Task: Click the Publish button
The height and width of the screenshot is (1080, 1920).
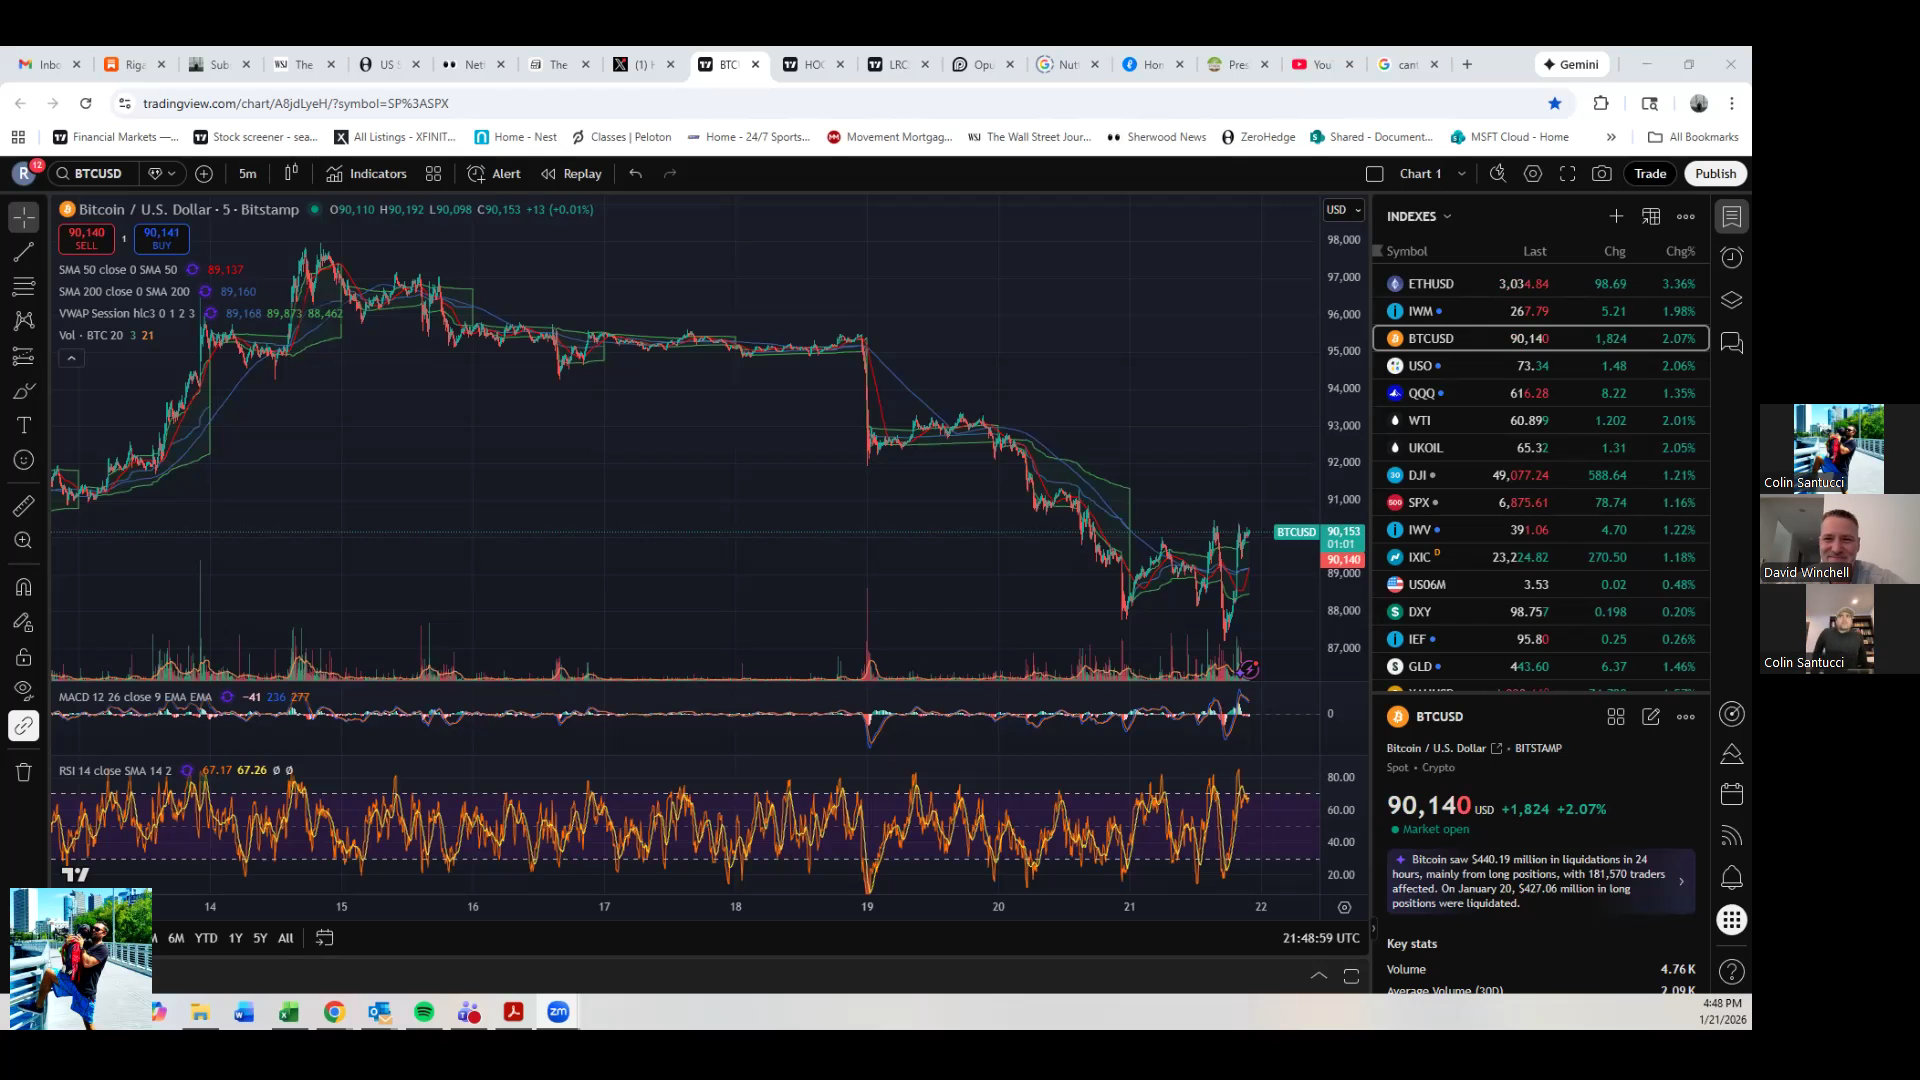Action: tap(1715, 173)
